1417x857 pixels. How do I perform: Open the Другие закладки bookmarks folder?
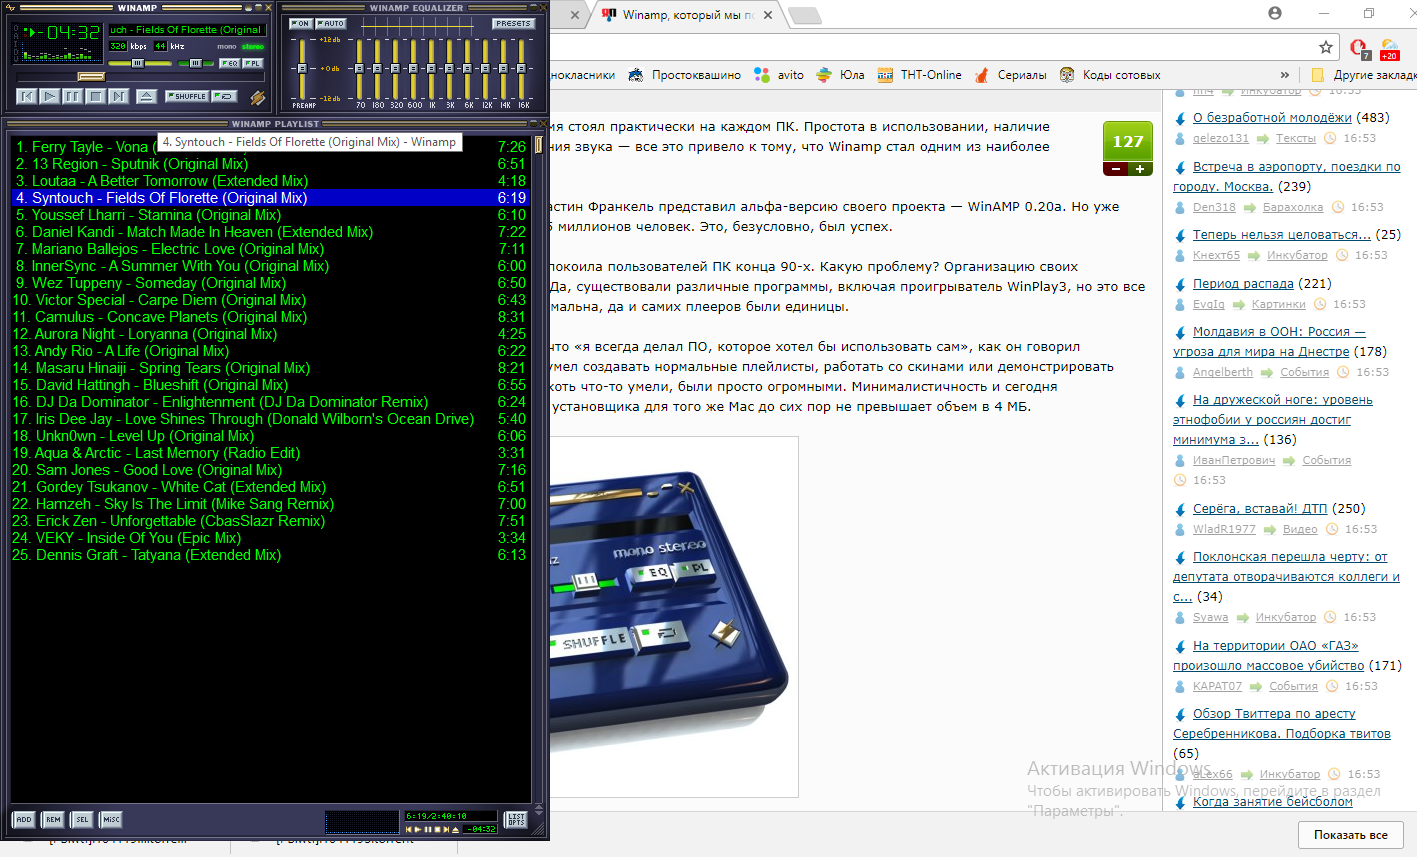pos(1364,75)
